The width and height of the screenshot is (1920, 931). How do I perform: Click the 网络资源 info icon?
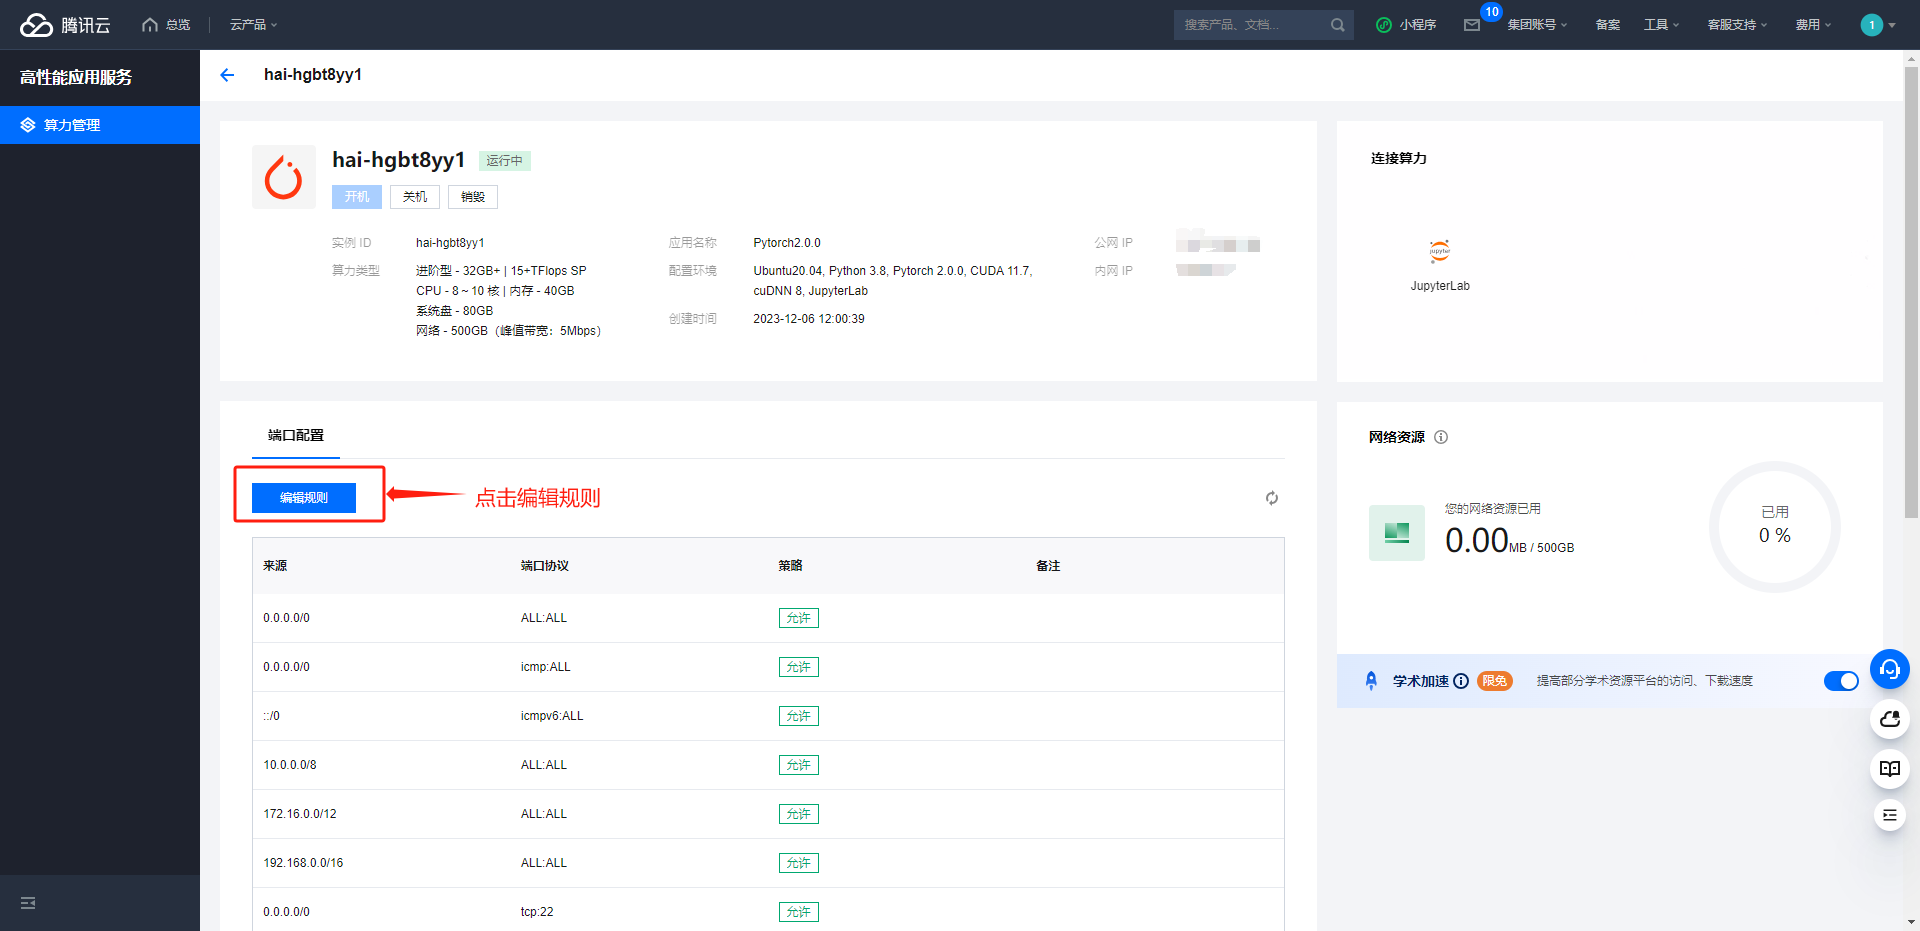pyautogui.click(x=1441, y=437)
